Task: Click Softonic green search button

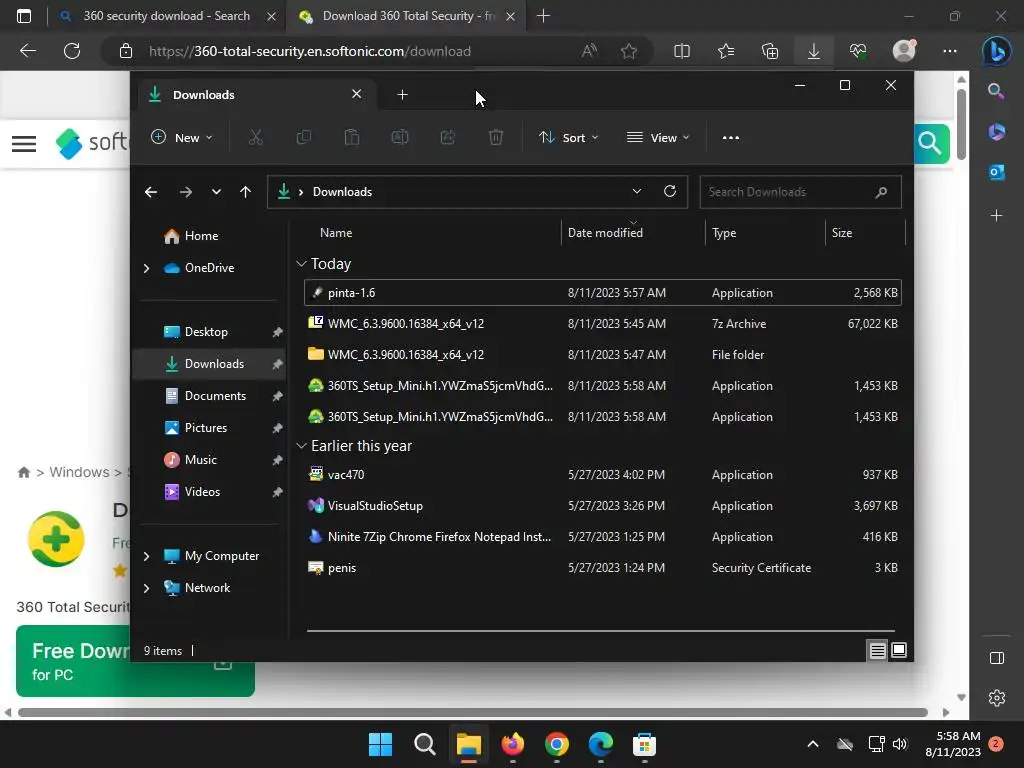Action: [x=931, y=143]
